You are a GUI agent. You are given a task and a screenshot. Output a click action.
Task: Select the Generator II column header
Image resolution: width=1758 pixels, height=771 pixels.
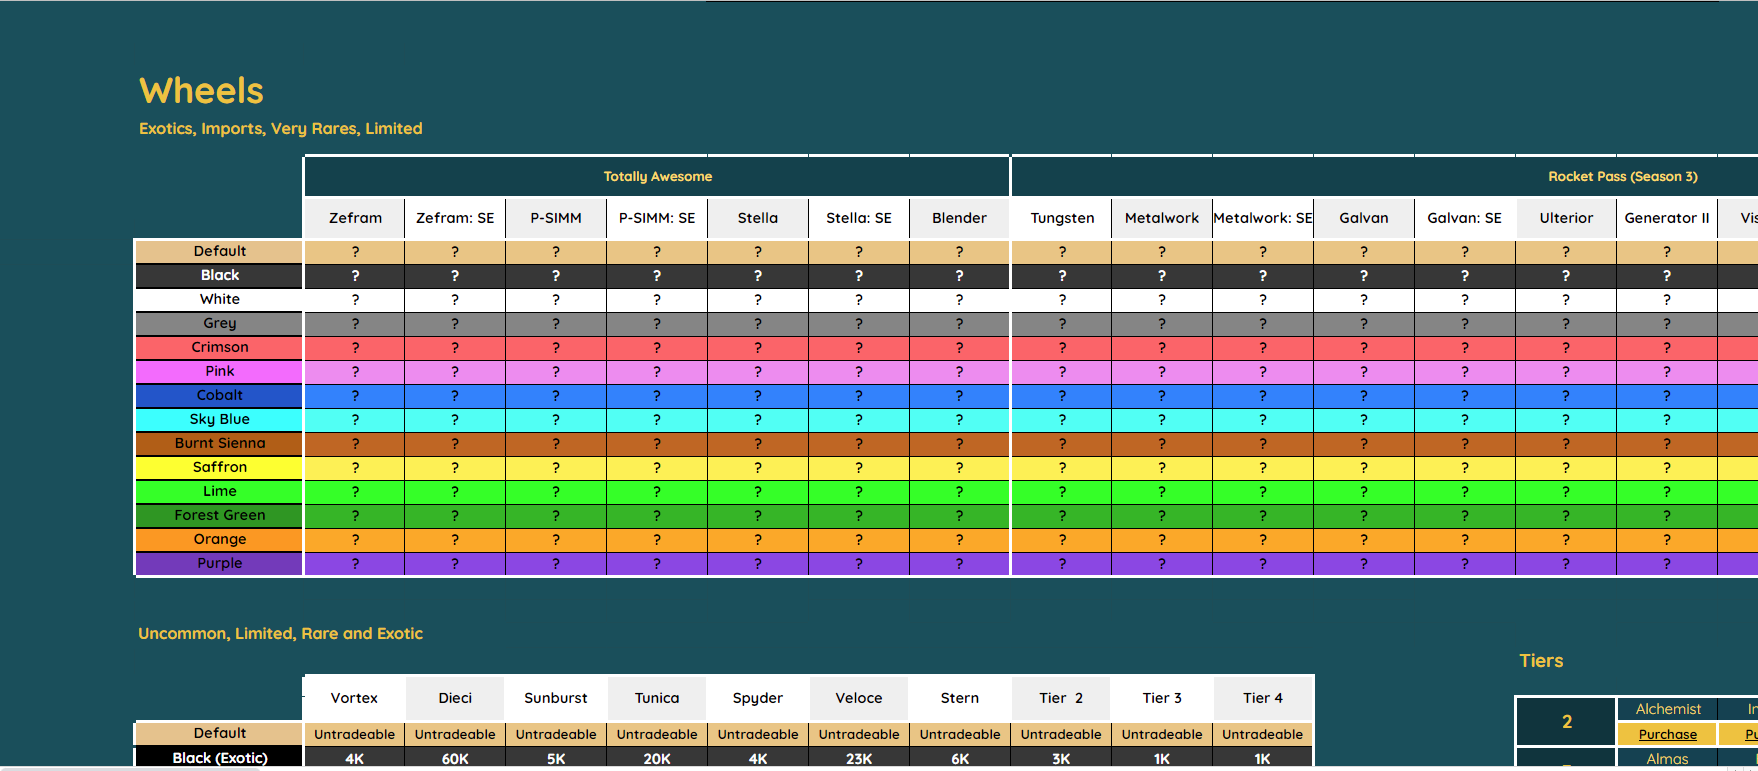coord(1667,218)
